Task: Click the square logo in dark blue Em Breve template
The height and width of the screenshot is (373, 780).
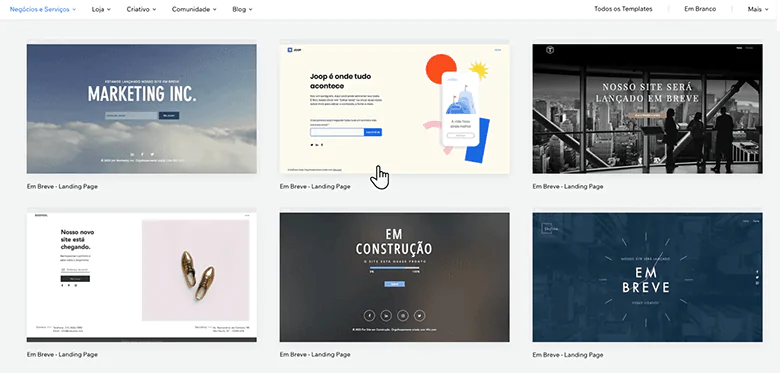Action: tap(548, 228)
